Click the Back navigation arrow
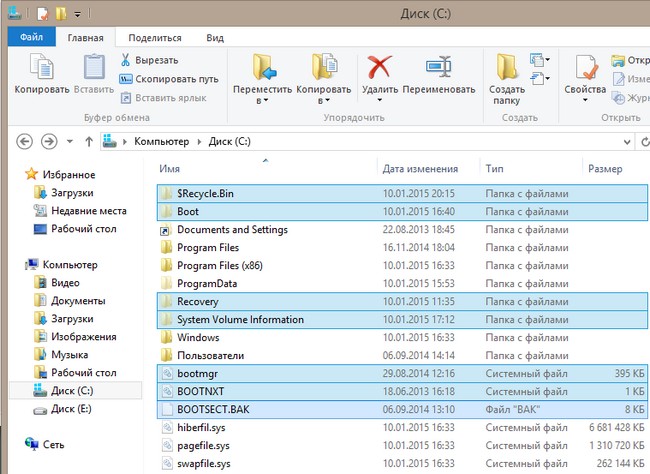This screenshot has height=474, width=650. point(24,141)
